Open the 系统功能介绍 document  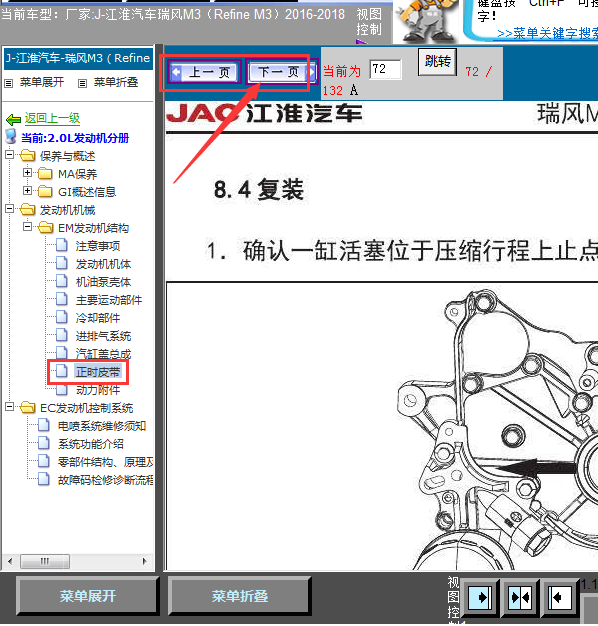point(91,444)
